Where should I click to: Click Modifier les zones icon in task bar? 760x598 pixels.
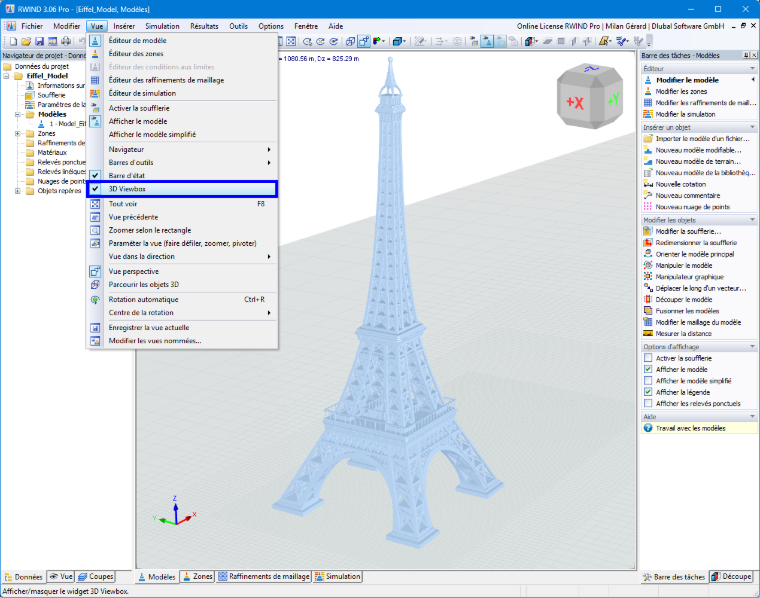click(x=648, y=91)
